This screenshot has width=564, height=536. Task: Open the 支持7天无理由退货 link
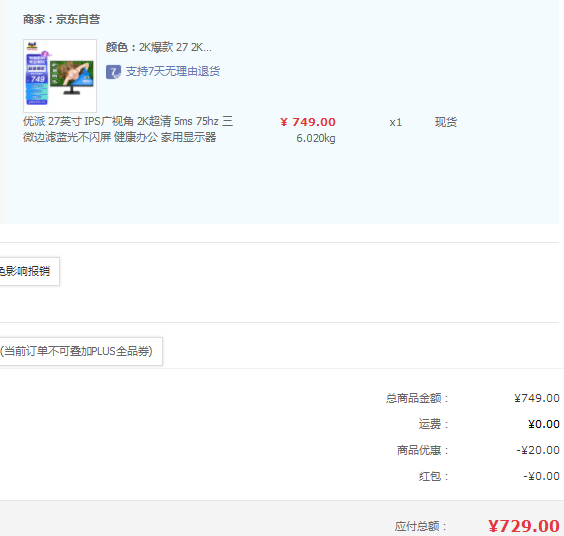coord(173,71)
